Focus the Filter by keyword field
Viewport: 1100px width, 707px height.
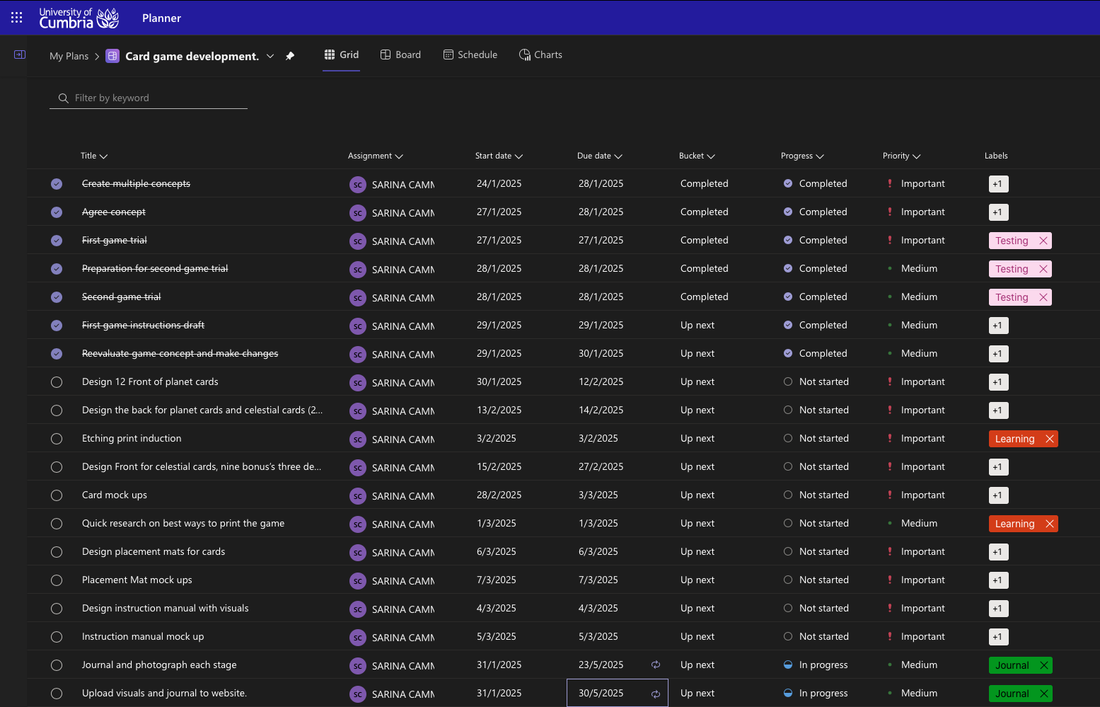(148, 98)
